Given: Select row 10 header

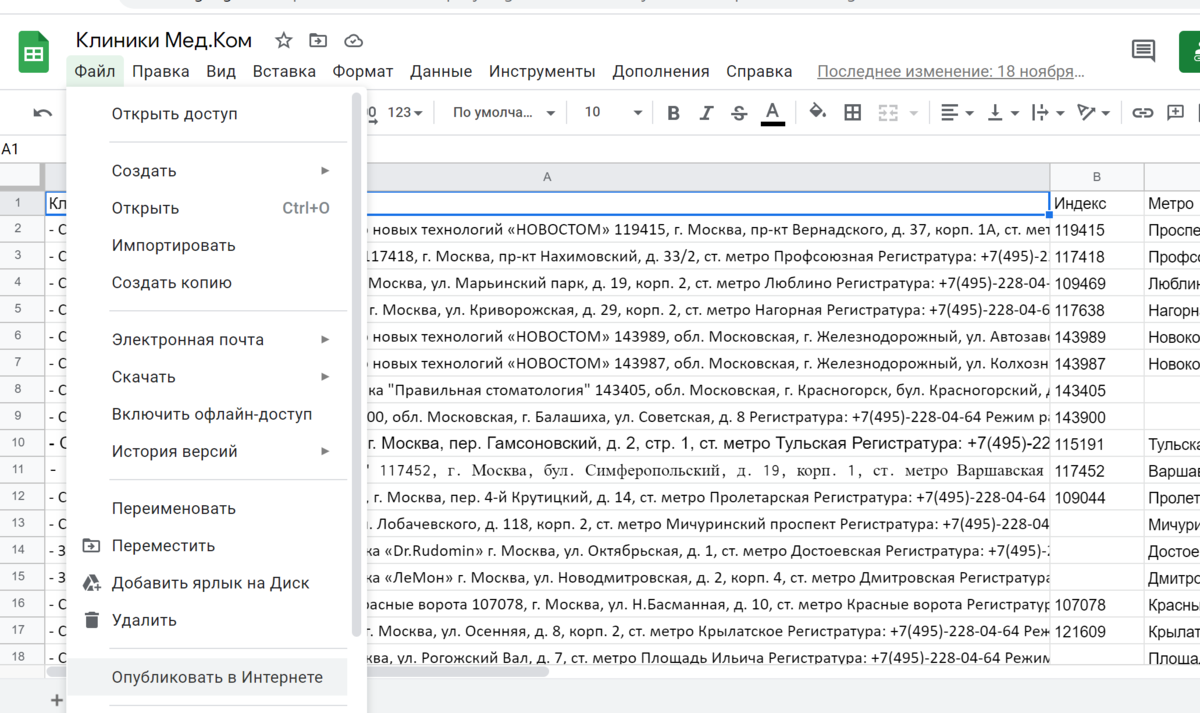Looking at the screenshot, I should (22, 443).
